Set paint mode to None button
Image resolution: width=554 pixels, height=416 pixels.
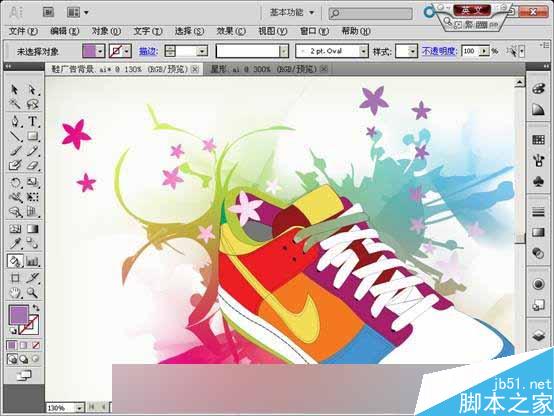coord(36,345)
